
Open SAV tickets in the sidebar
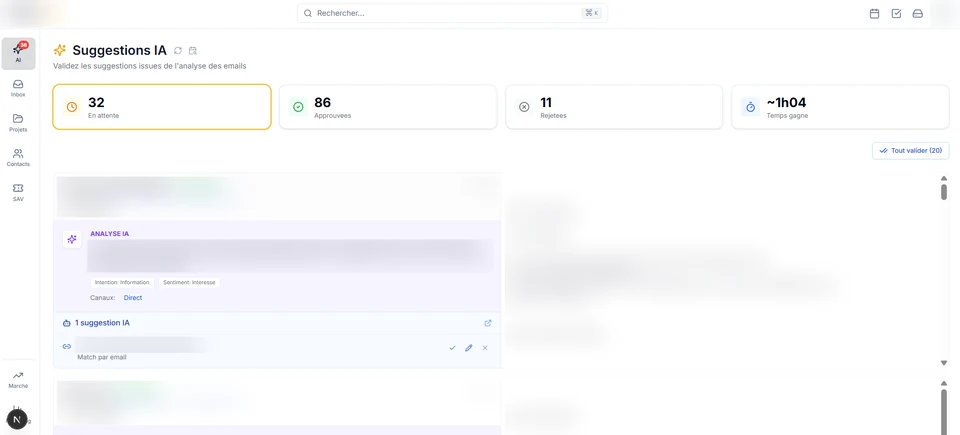tap(18, 192)
